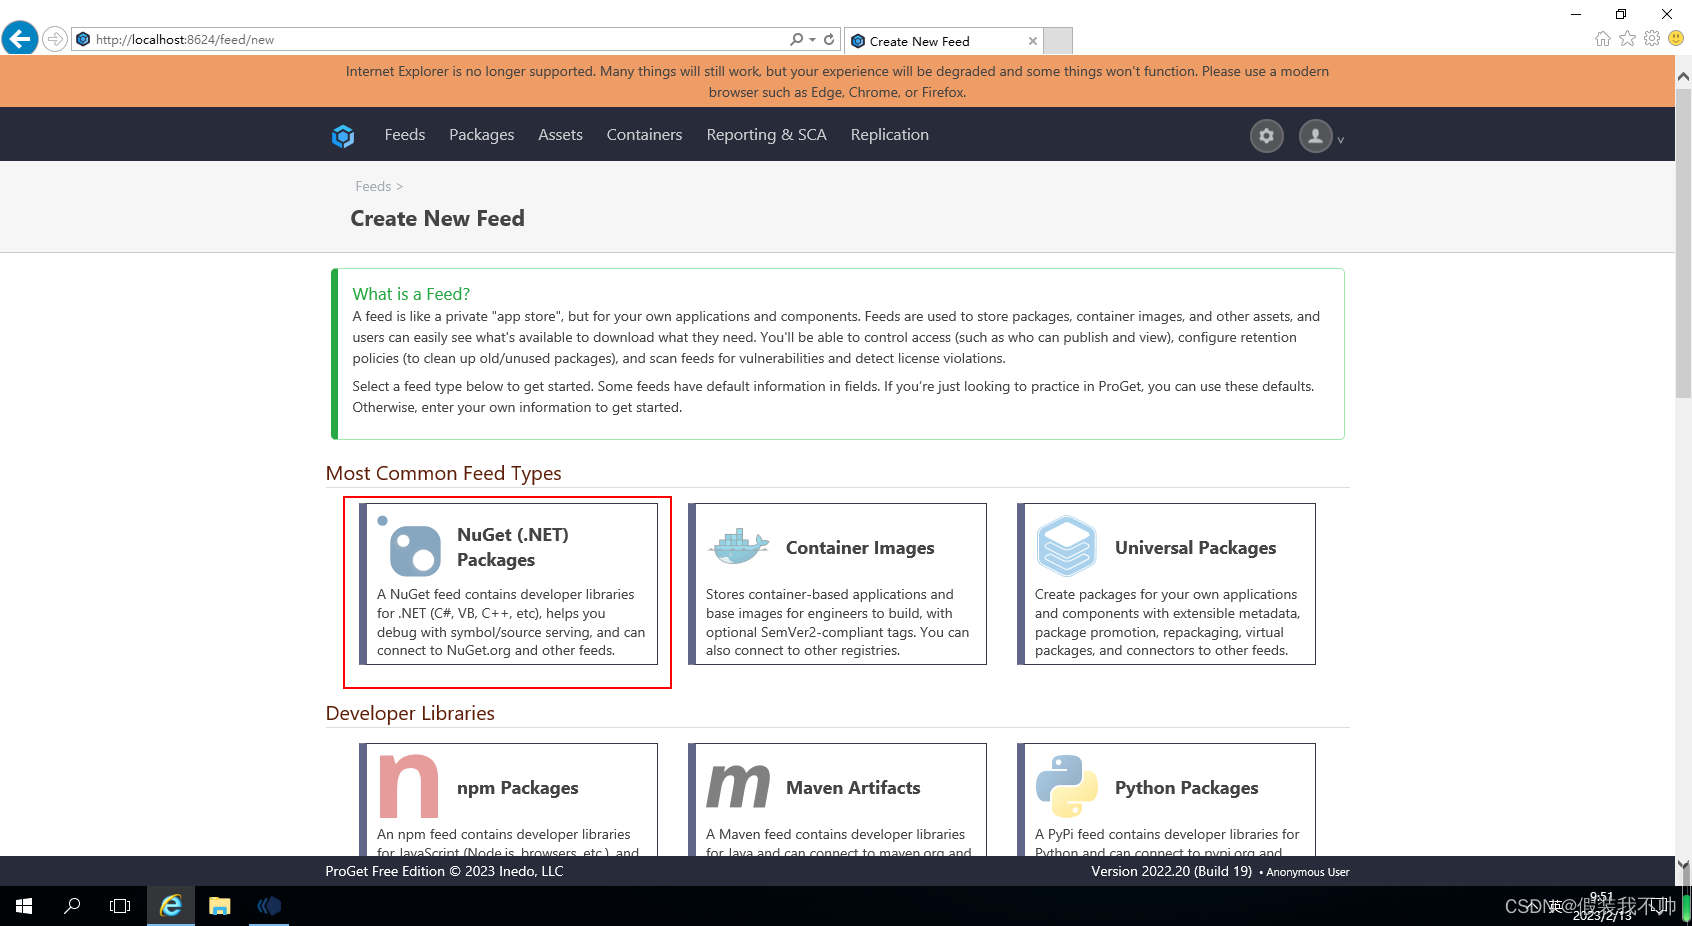1692x926 pixels.
Task: Open the Assets menu
Action: 560,135
